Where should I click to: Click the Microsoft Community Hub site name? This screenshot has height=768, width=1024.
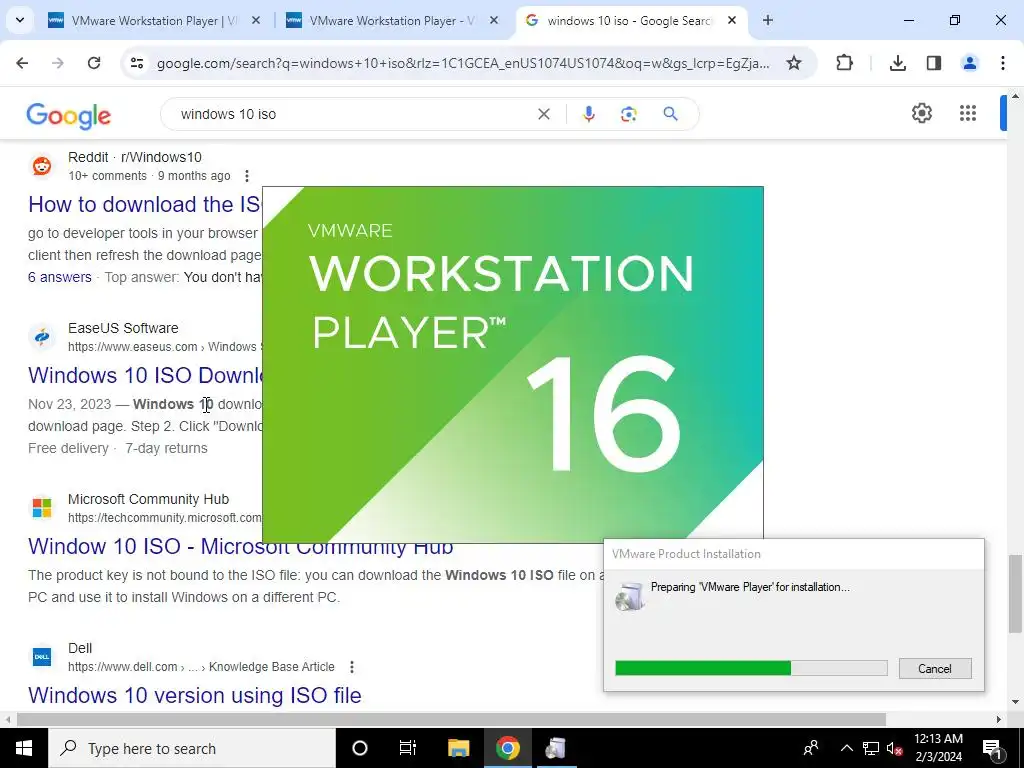(148, 499)
